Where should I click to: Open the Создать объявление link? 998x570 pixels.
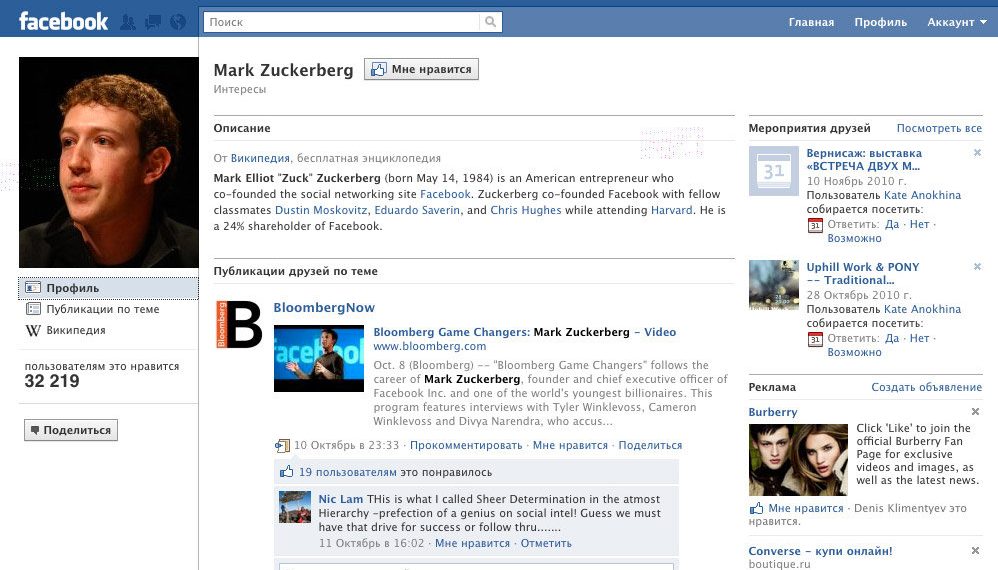[926, 387]
